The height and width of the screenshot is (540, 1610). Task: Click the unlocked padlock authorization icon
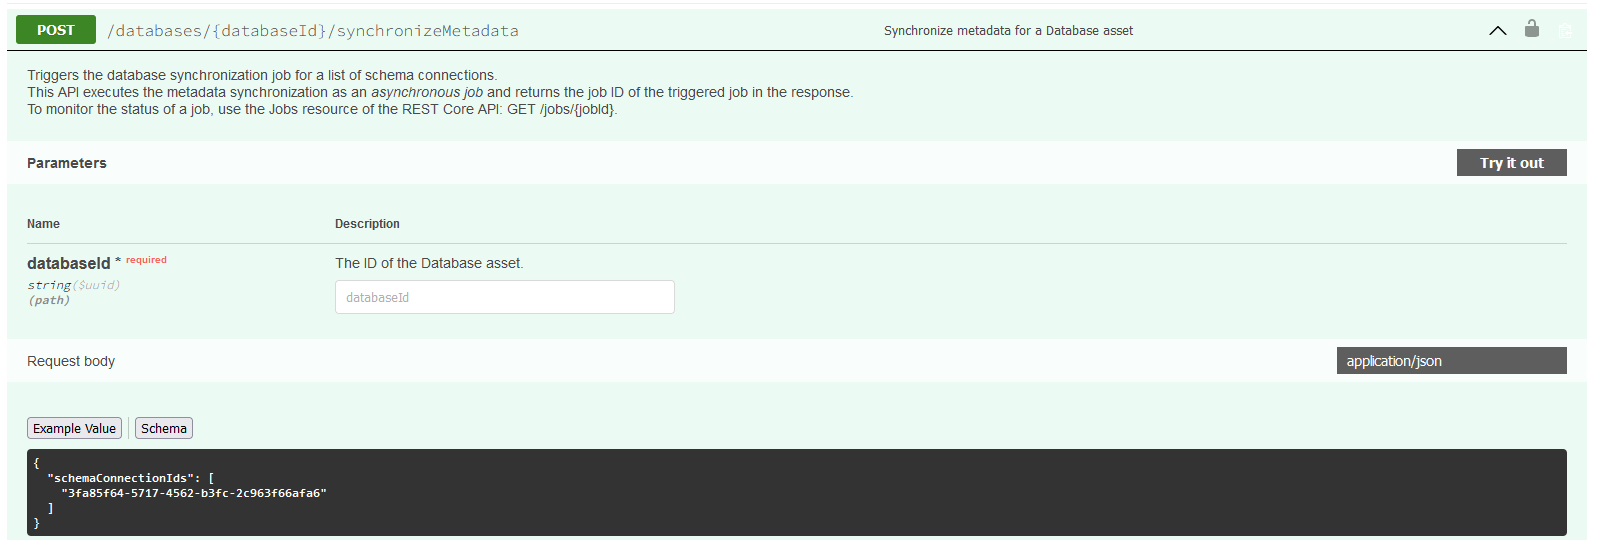click(x=1531, y=28)
